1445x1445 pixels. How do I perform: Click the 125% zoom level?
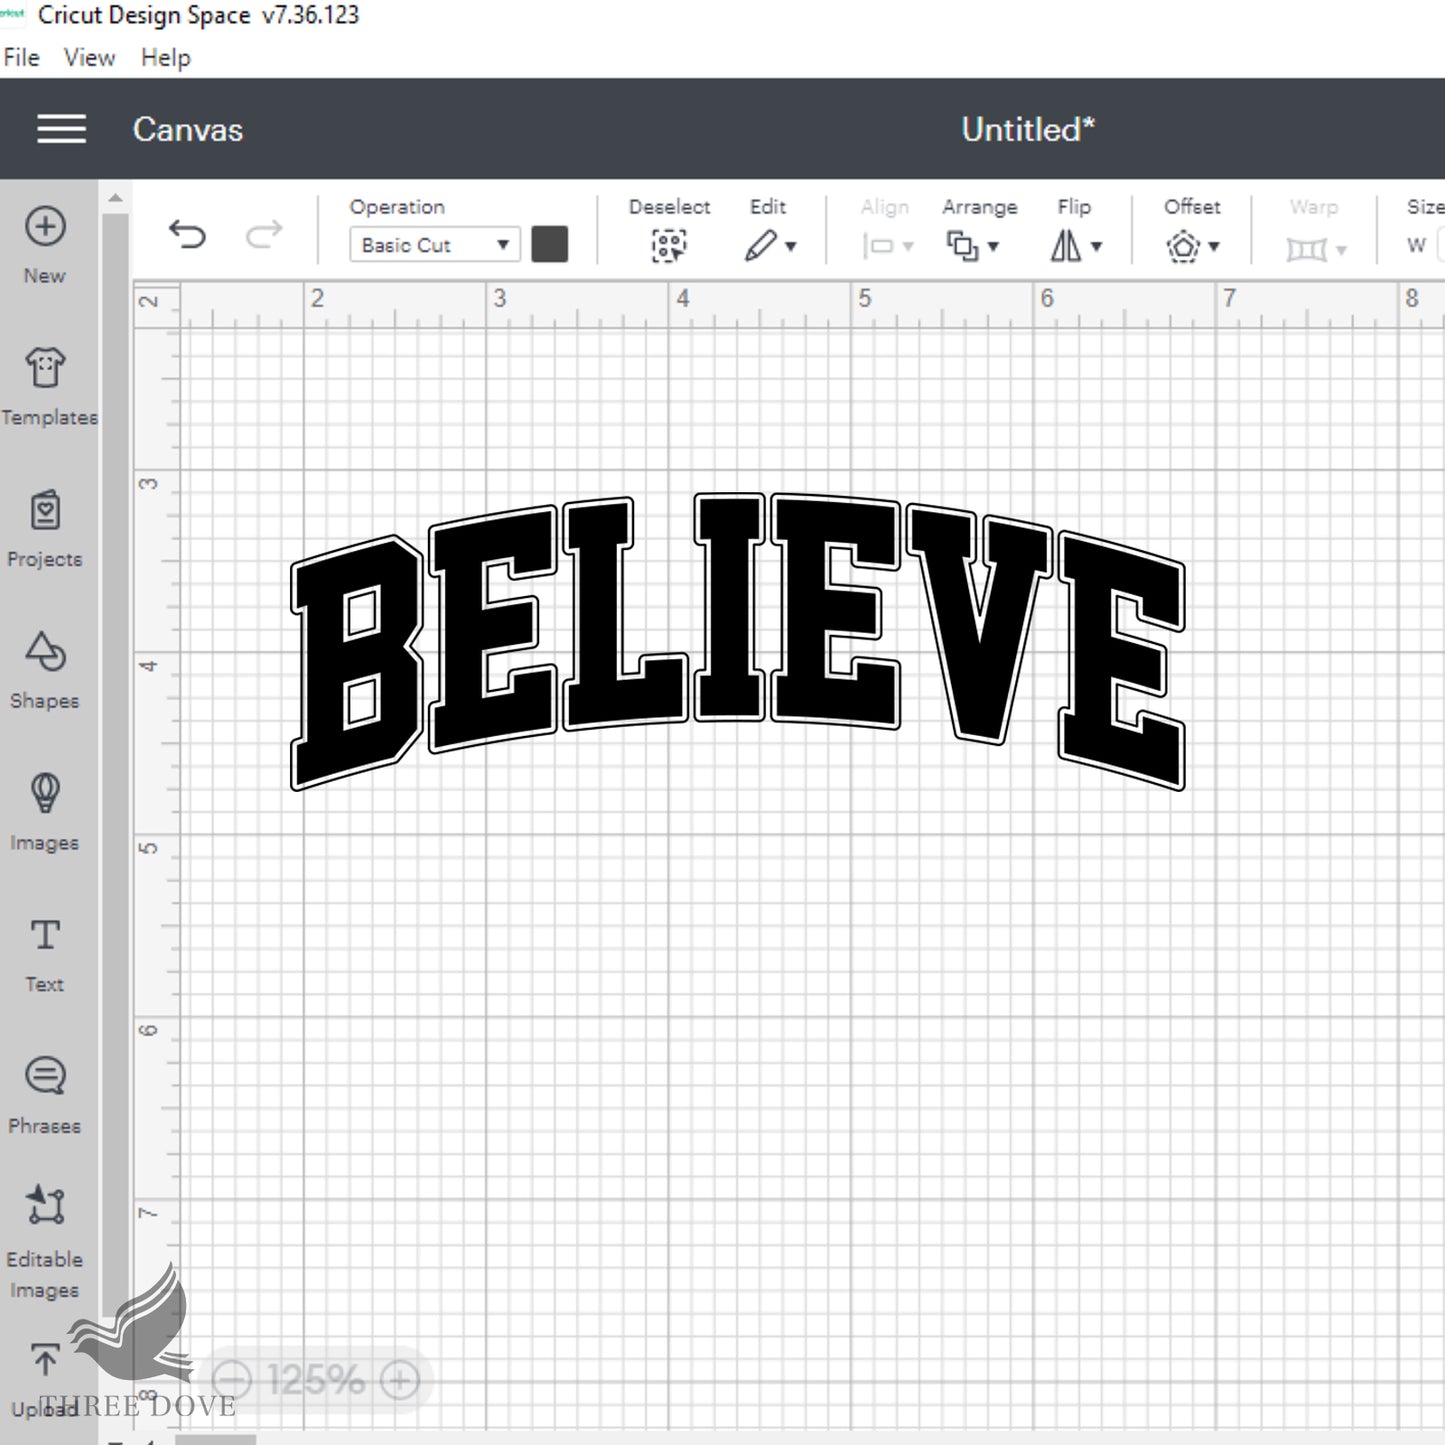[316, 1381]
